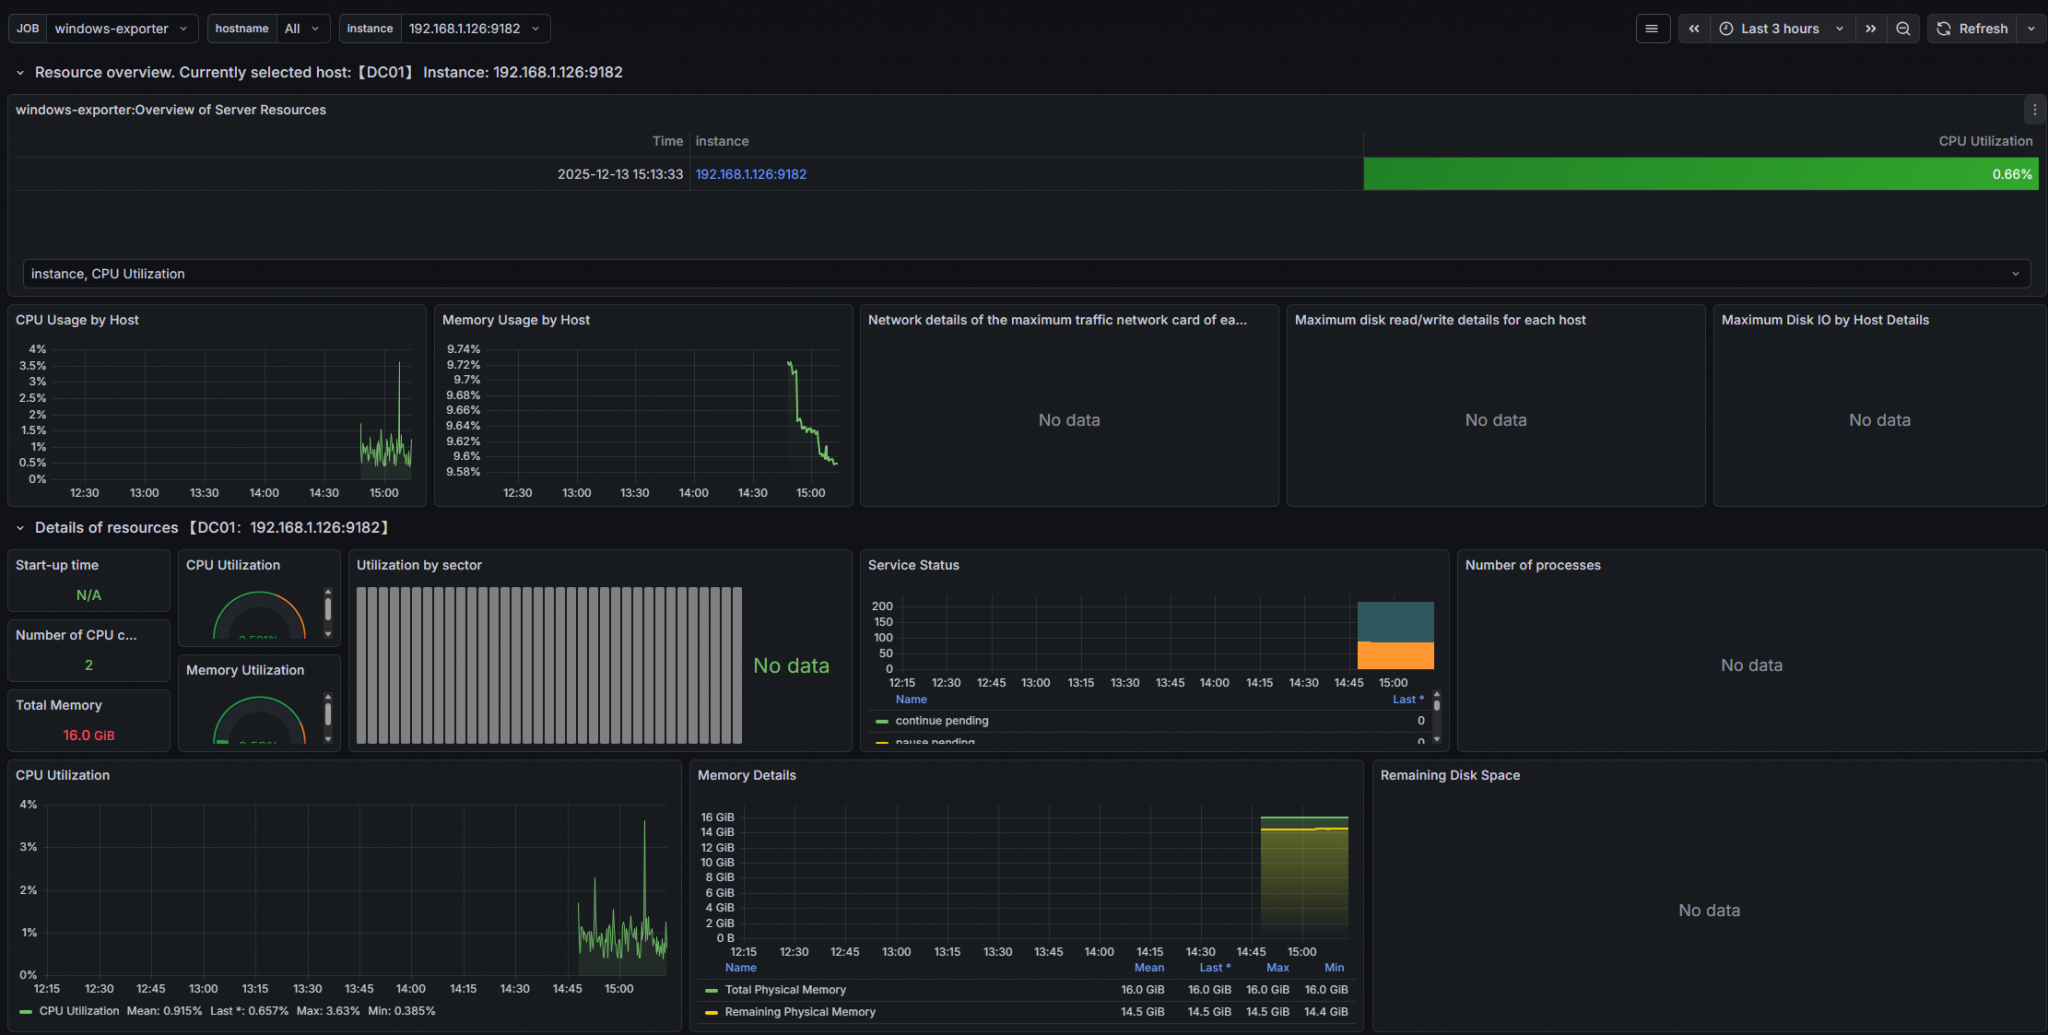Sort memory legend by Last column
Viewport: 2048px width, 1035px height.
[1215, 968]
